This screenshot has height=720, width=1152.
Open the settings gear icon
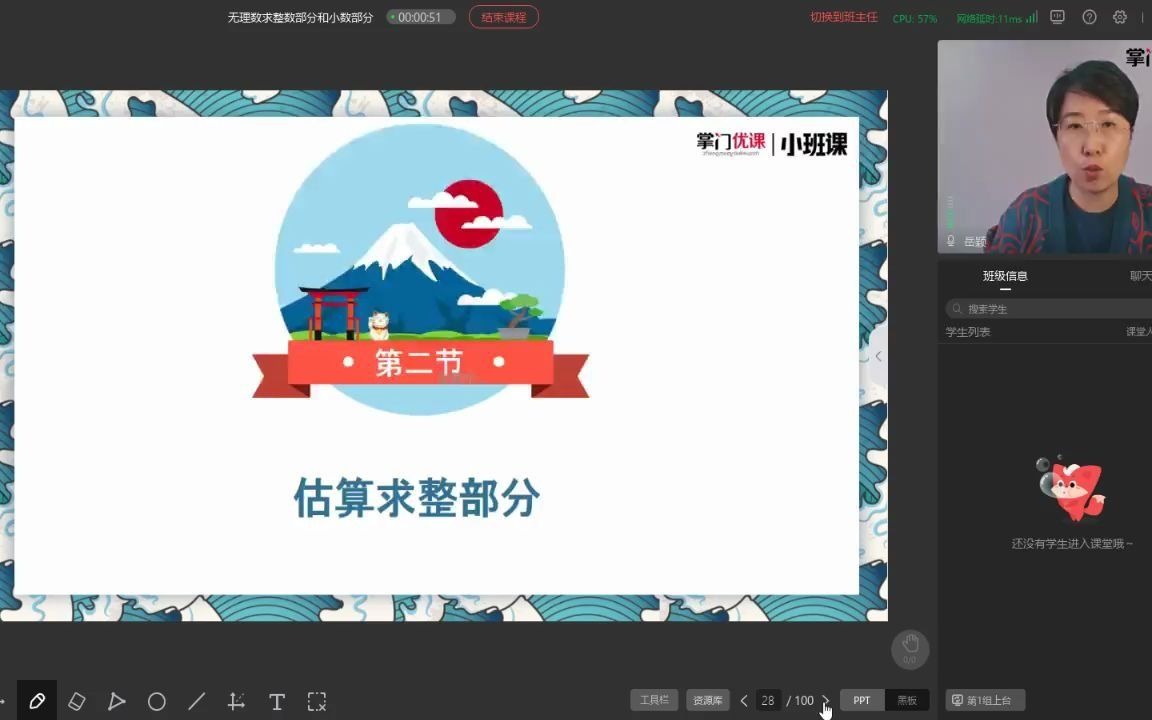click(1120, 17)
